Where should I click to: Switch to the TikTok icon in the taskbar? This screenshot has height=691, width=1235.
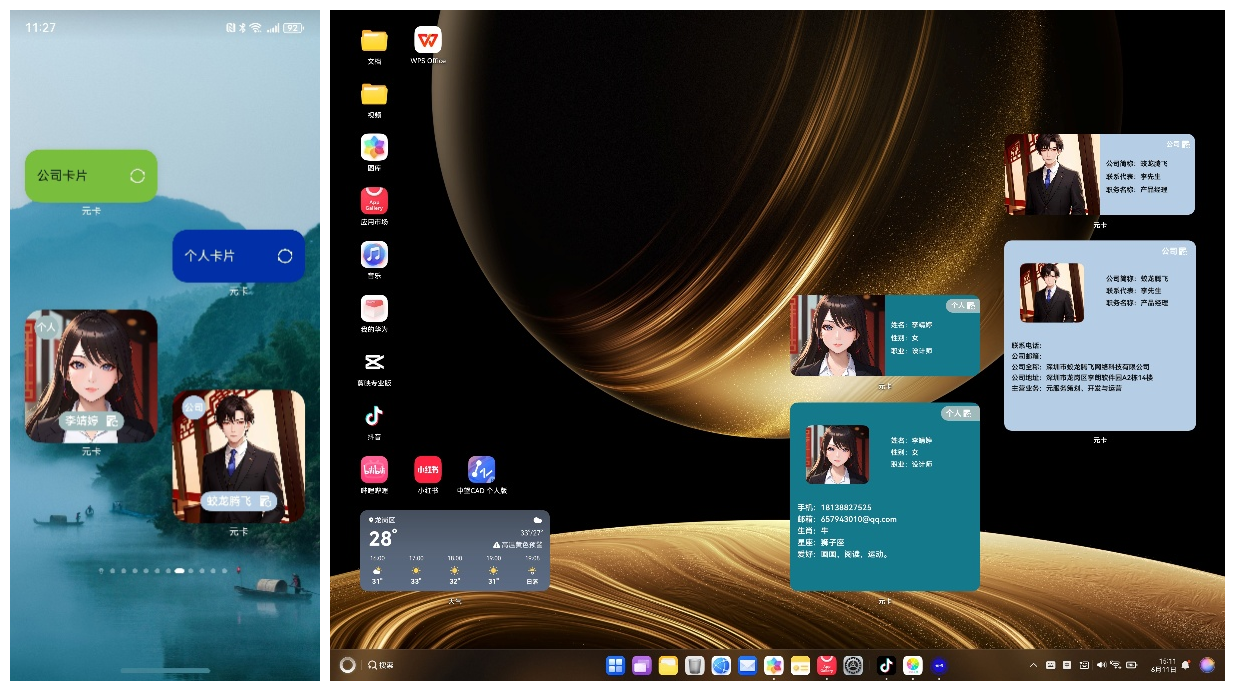point(885,665)
